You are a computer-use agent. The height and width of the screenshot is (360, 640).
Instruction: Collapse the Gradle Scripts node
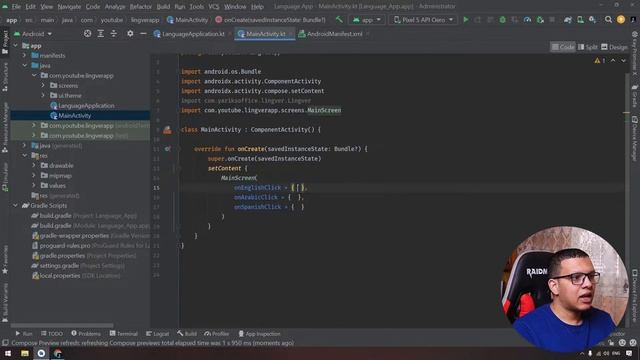click(x=16, y=205)
